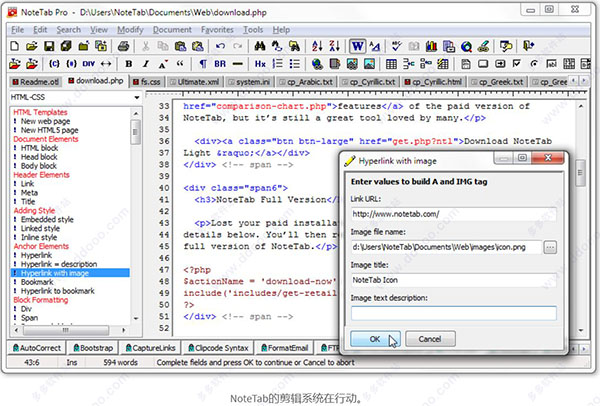This screenshot has height=406, width=600.
Task: Cancel the Hyperlink with image dialog
Action: (430, 339)
